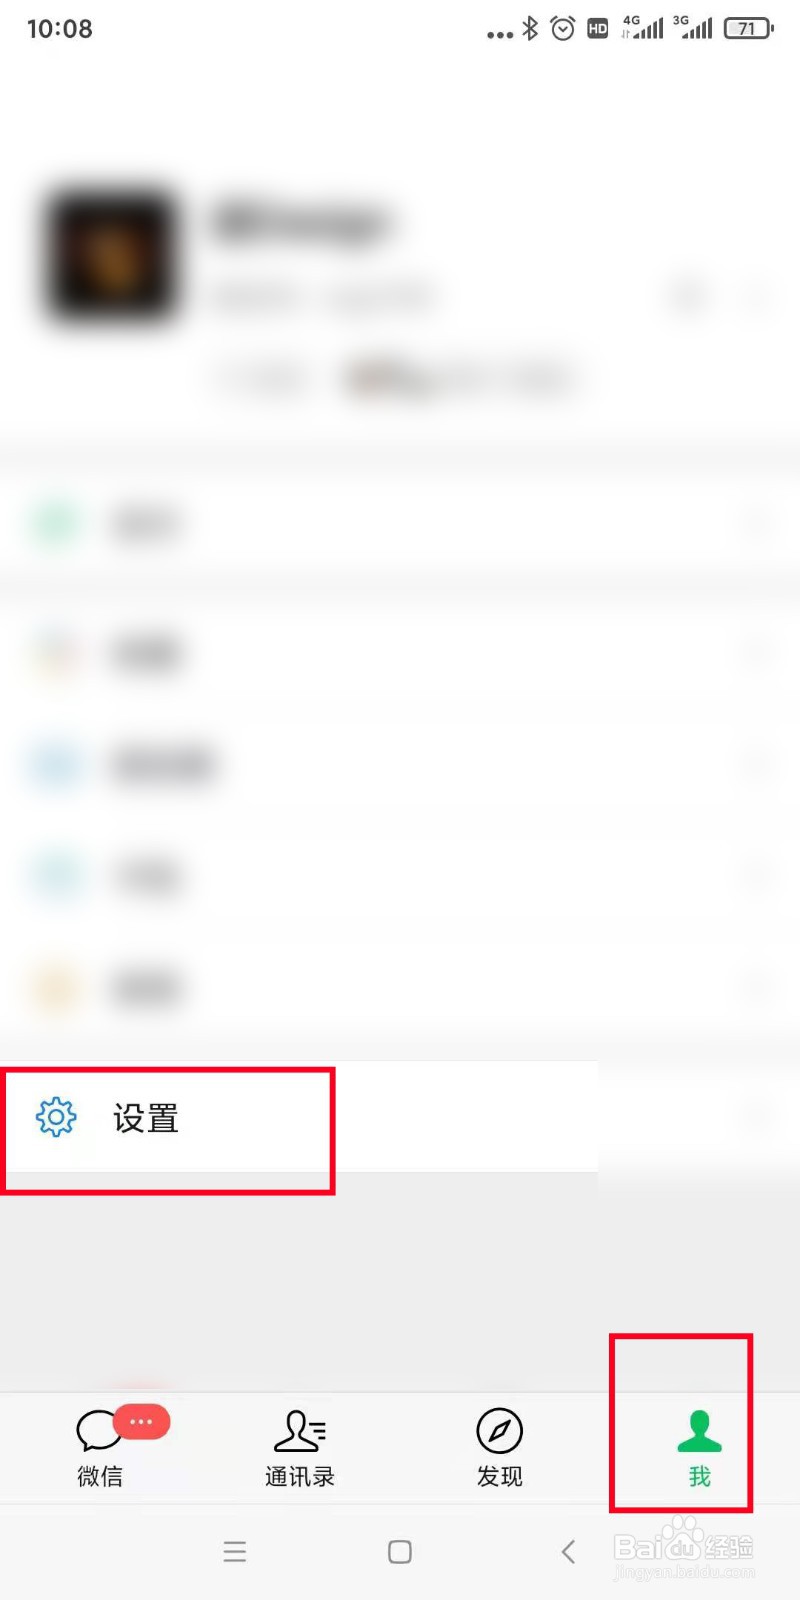Select the green 我 tab
This screenshot has height=1600, width=800.
[699, 1447]
